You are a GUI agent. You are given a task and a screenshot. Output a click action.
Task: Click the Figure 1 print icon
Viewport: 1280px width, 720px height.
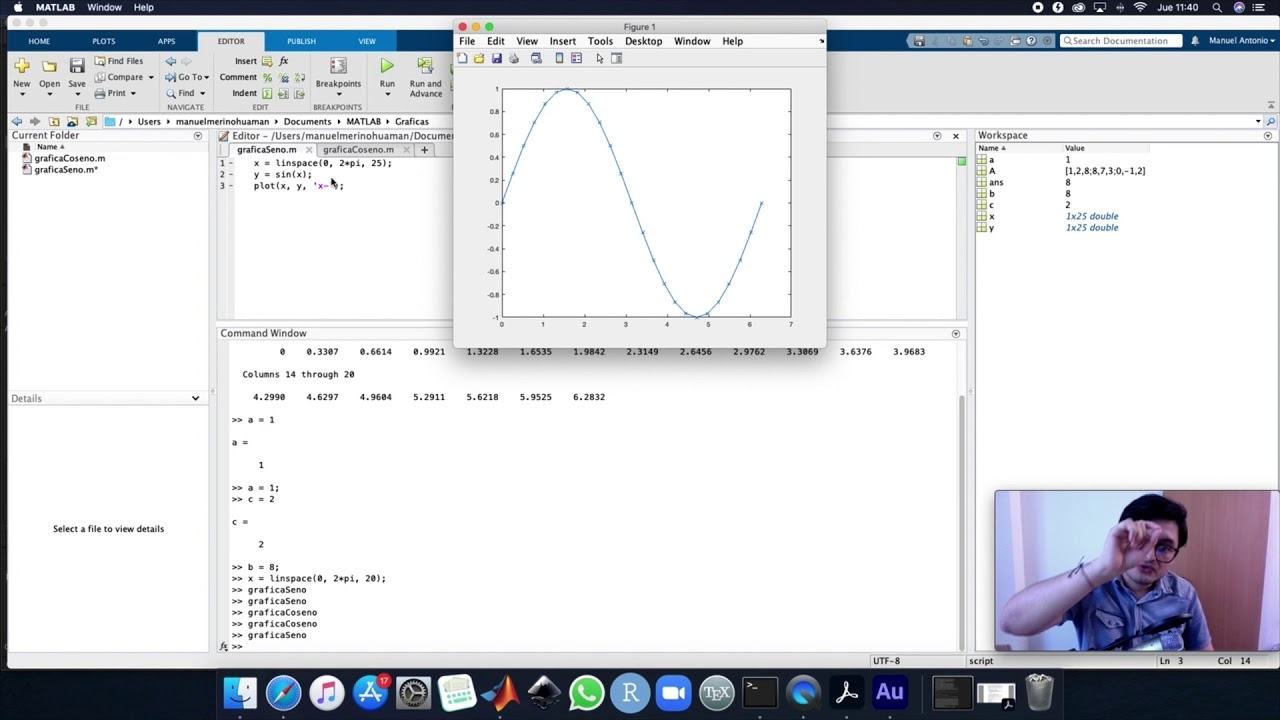coord(514,59)
